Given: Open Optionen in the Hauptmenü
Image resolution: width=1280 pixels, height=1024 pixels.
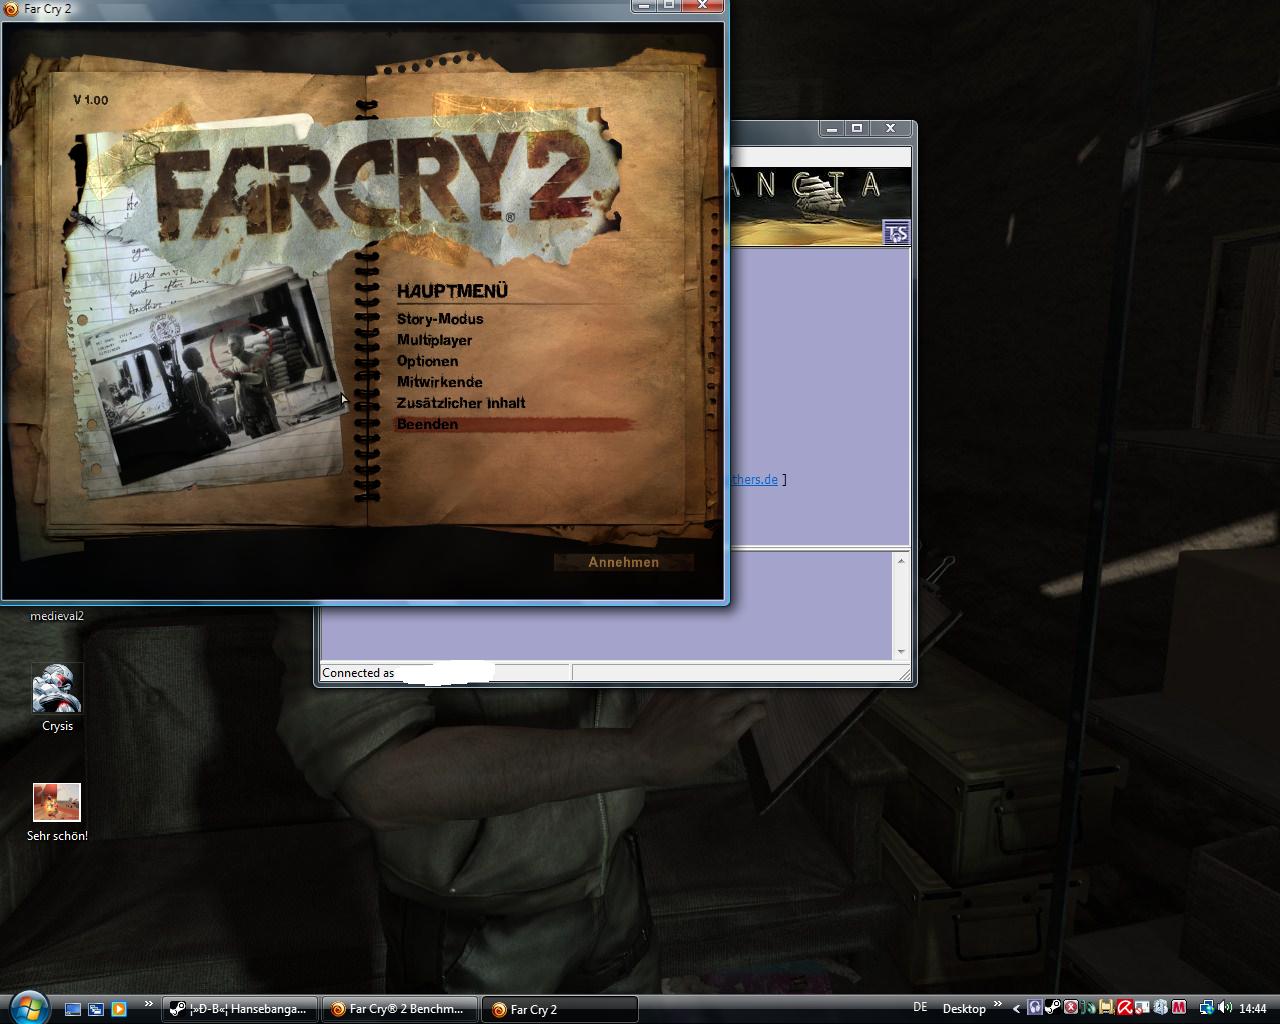Looking at the screenshot, I should tap(427, 361).
